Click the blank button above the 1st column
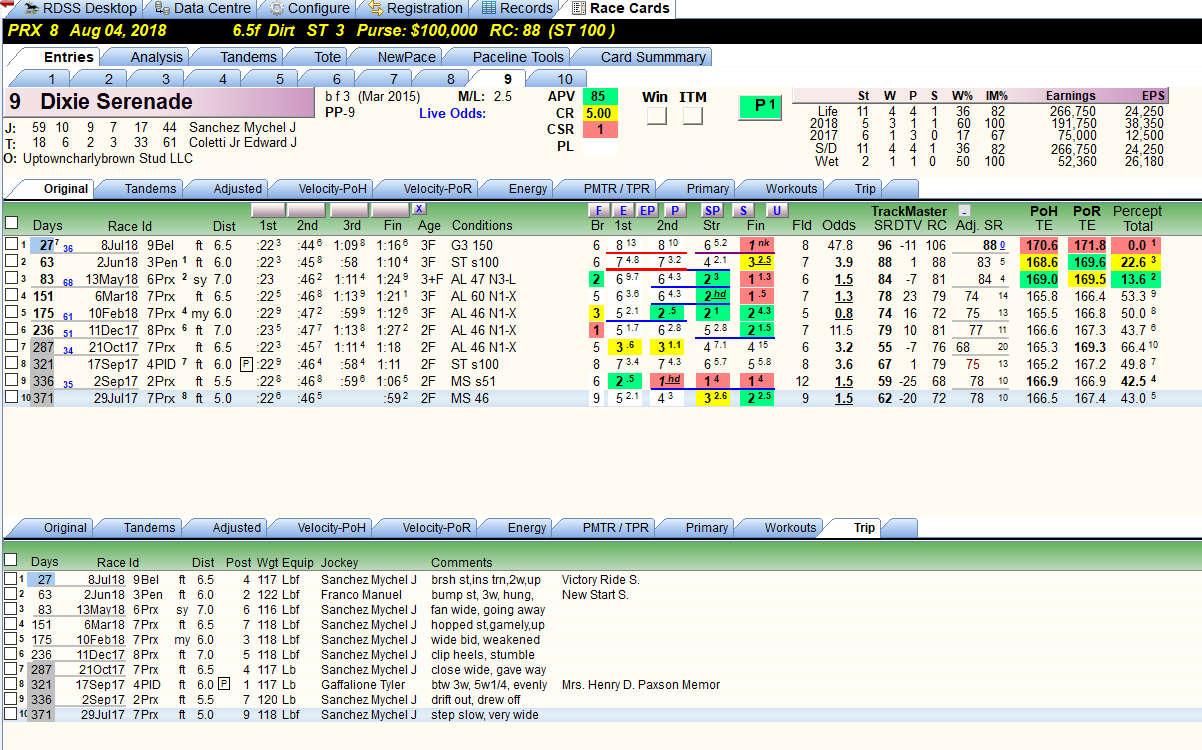The height and width of the screenshot is (750, 1202). pyautogui.click(x=270, y=210)
